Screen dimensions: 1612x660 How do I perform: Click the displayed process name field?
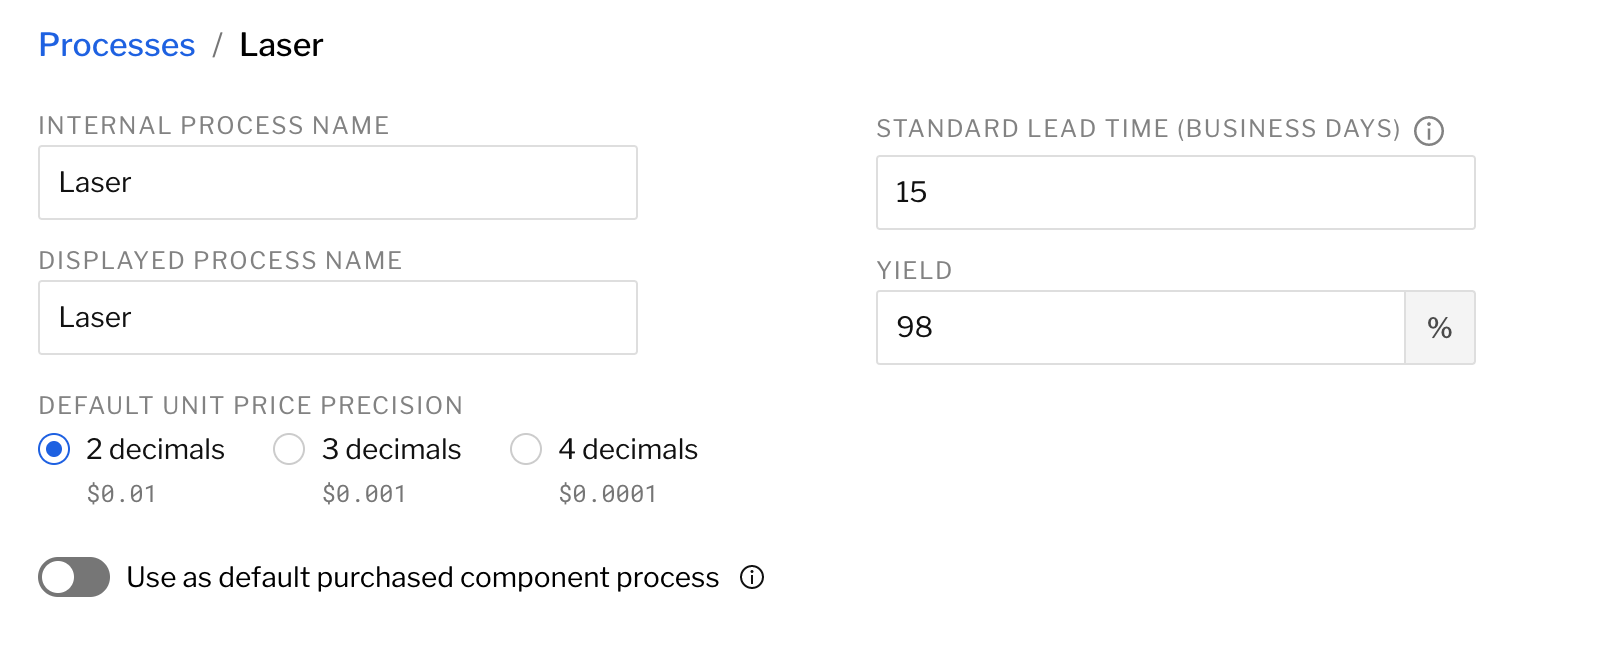337,318
